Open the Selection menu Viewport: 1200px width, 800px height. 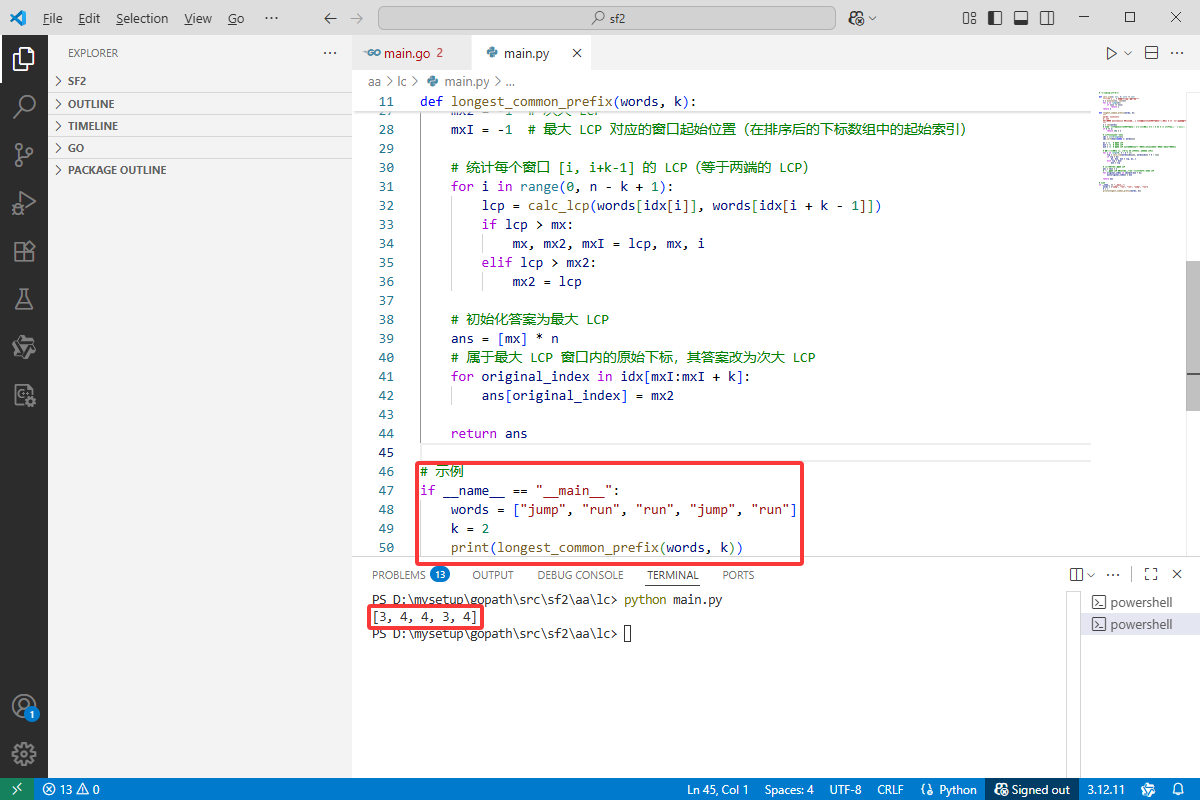(142, 18)
